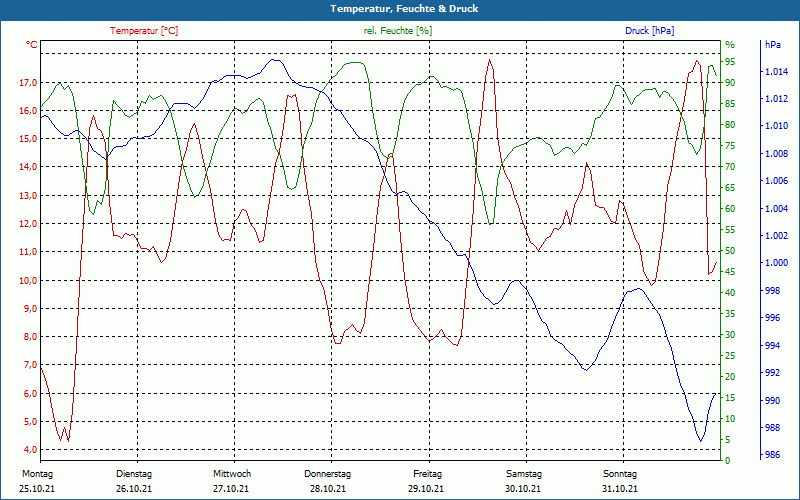
Task: Click the '85' humidity axis value
Action: 730,104
